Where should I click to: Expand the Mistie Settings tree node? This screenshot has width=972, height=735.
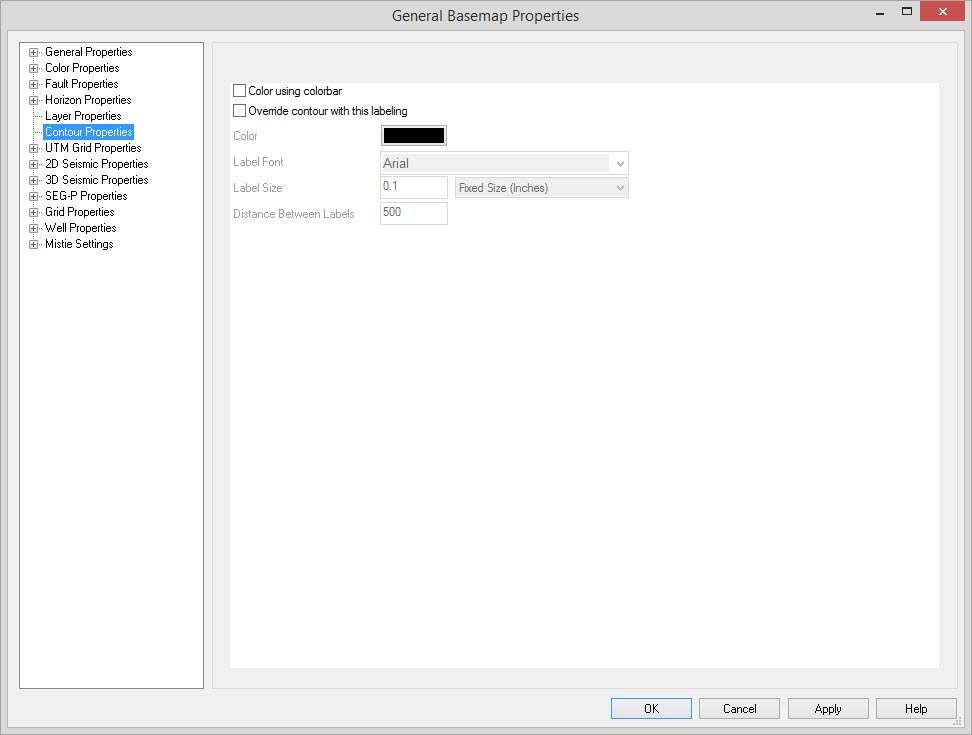34,244
